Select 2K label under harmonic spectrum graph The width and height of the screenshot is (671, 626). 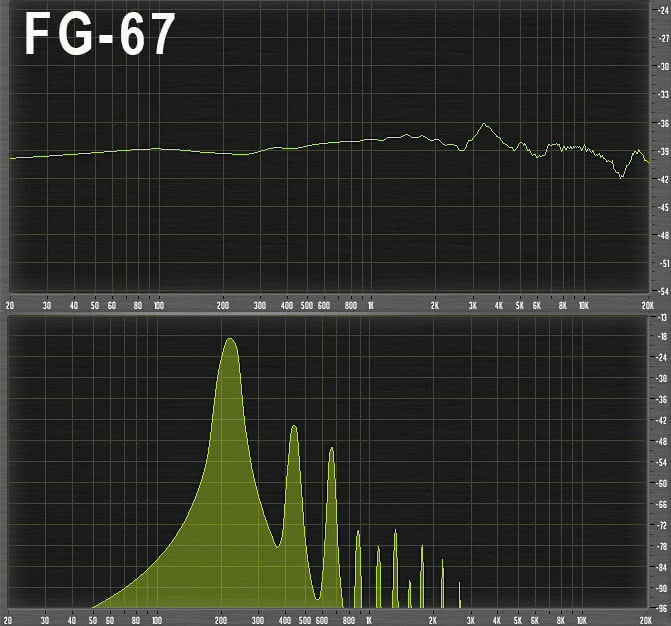[x=433, y=620]
